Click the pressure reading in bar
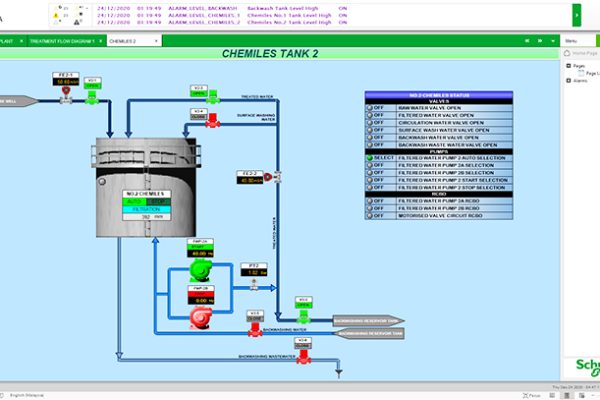The height and width of the screenshot is (400, 600). [254, 273]
